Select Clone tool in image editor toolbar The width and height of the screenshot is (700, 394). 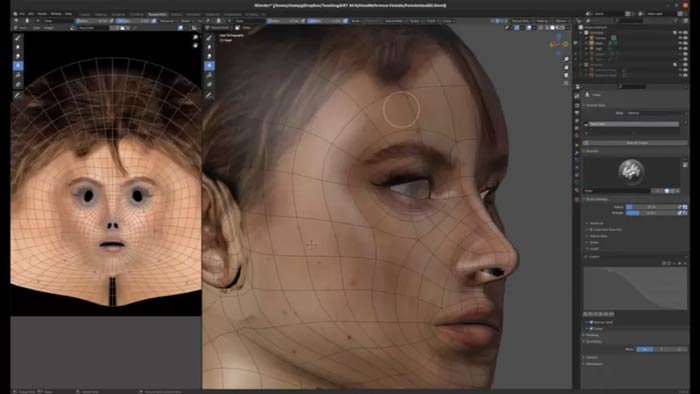(18, 66)
